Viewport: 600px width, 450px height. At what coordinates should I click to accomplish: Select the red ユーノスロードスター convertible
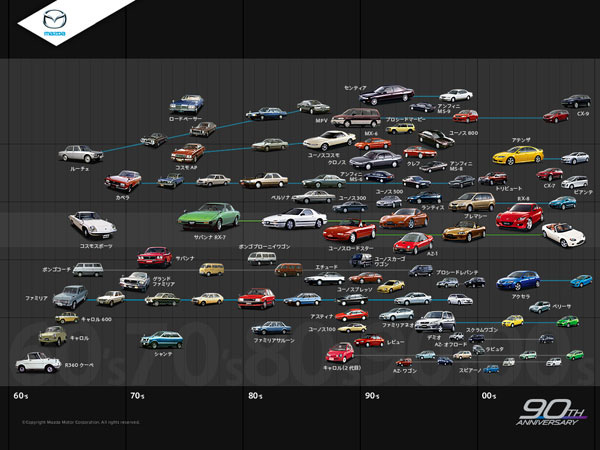click(349, 231)
